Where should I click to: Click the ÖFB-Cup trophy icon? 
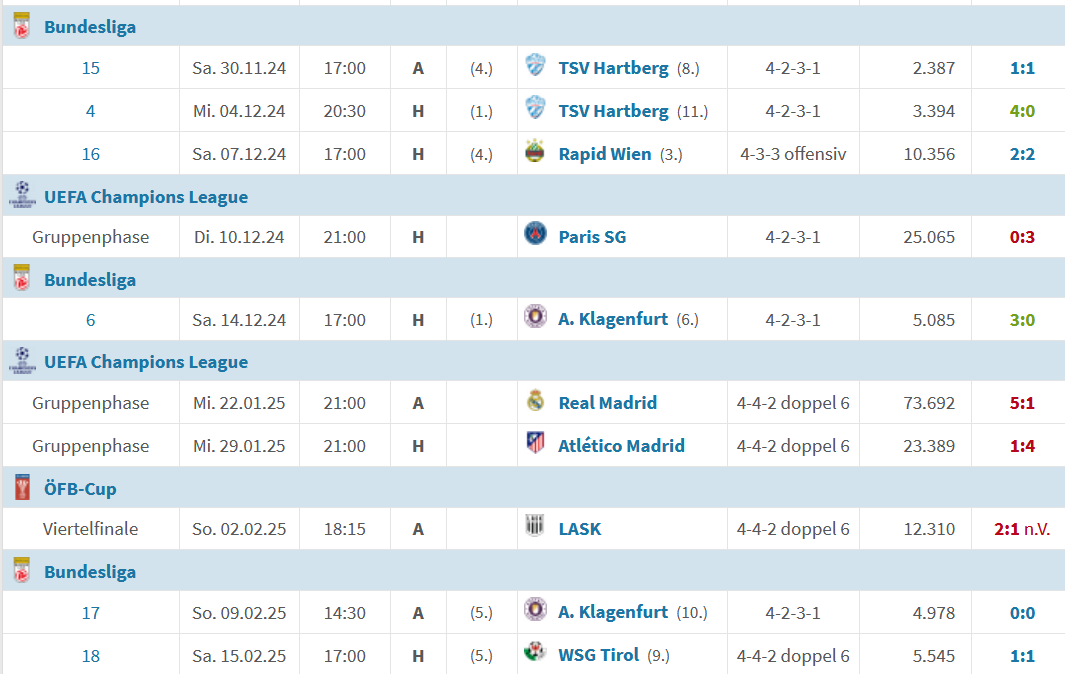tap(22, 487)
